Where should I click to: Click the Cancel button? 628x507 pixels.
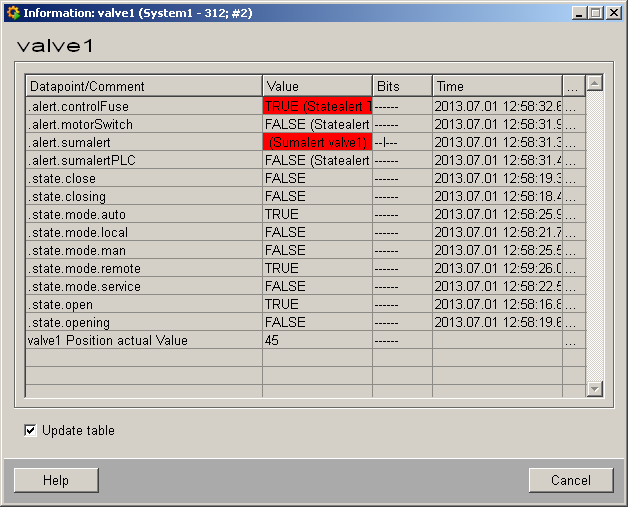(x=571, y=480)
